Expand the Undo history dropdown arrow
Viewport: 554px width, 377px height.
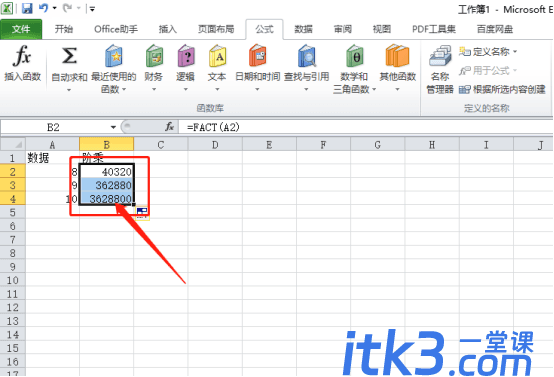54,8
